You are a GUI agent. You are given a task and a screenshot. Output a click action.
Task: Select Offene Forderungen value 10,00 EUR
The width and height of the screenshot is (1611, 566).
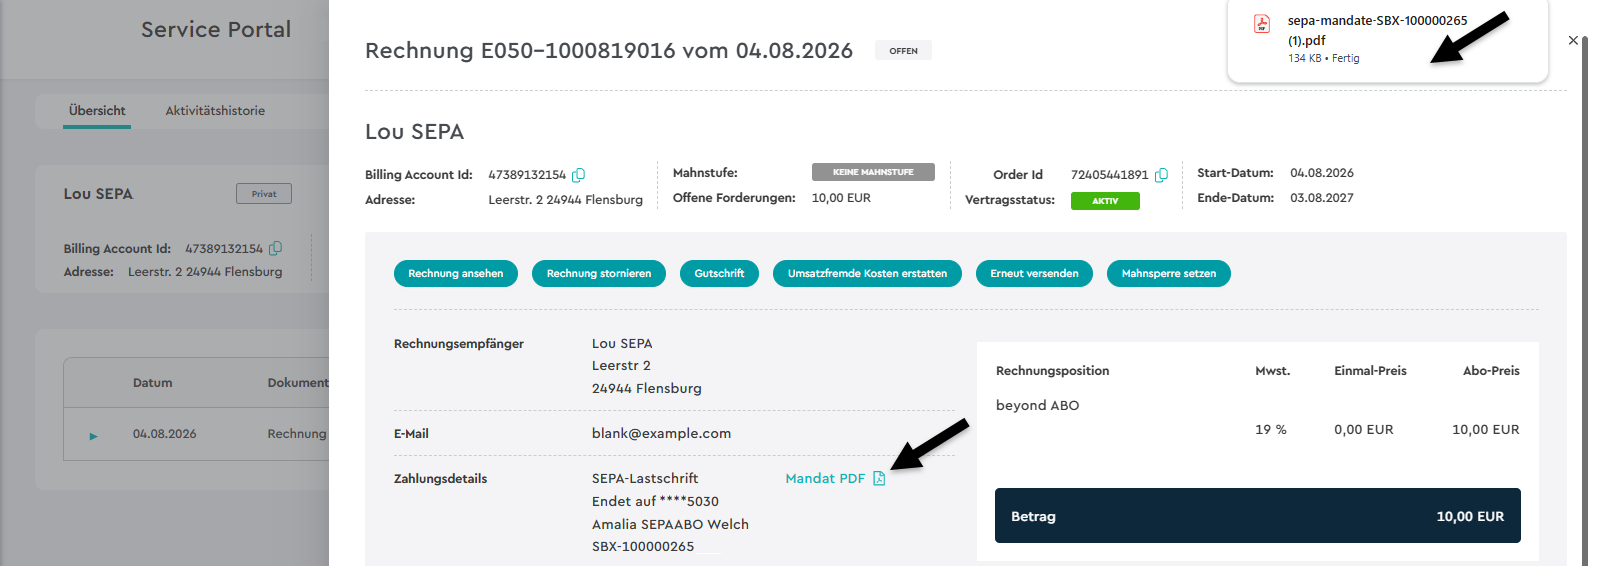point(841,198)
